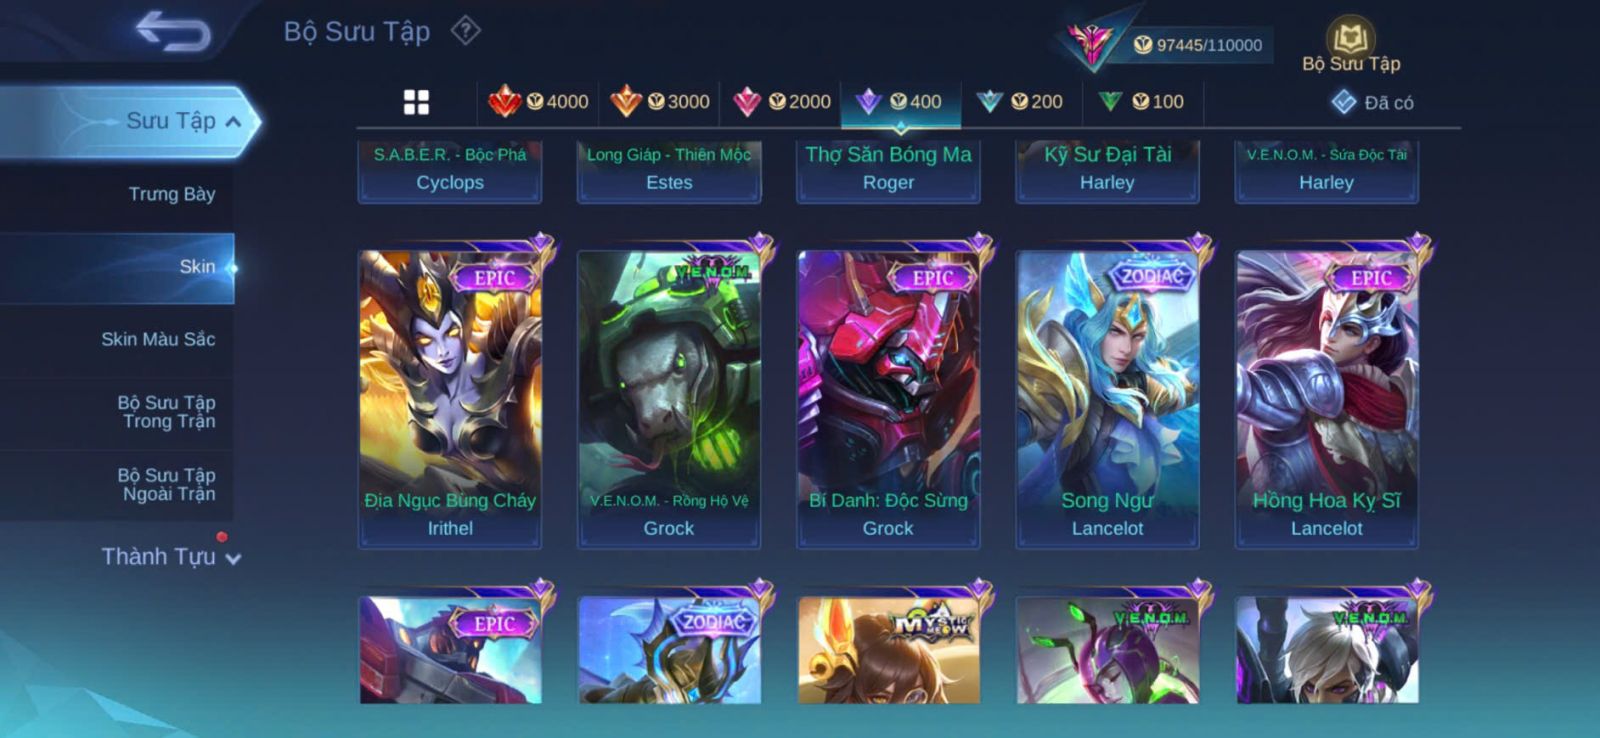Filter by the 200 points teal emblem
This screenshot has height=738, width=1600.
tap(1020, 101)
